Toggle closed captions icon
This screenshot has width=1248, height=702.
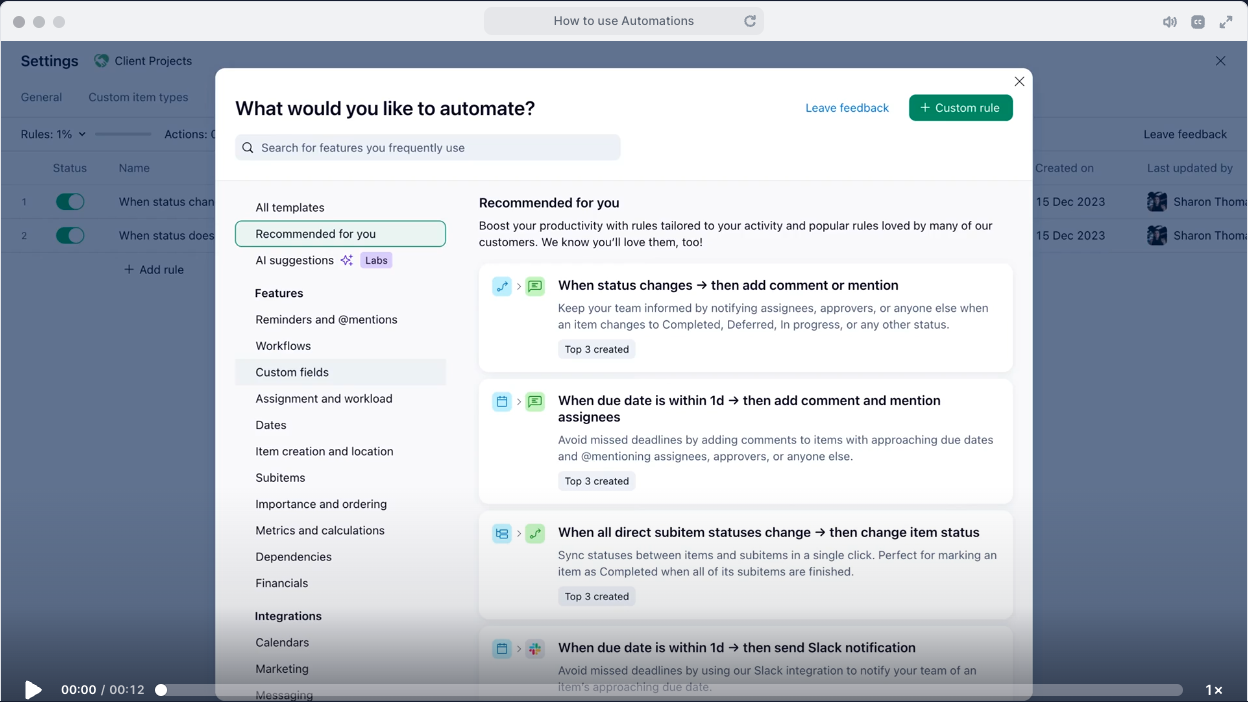1197,22
